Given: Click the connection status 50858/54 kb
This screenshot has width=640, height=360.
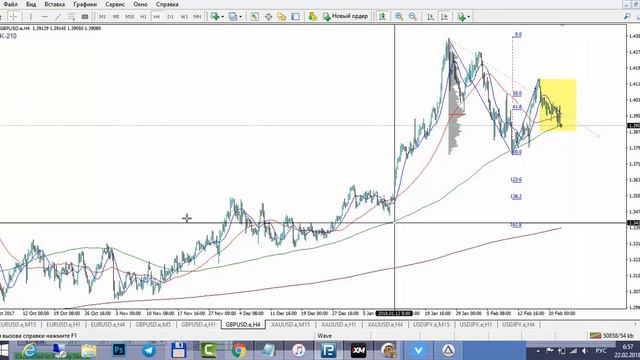Looking at the screenshot, I should click(612, 336).
